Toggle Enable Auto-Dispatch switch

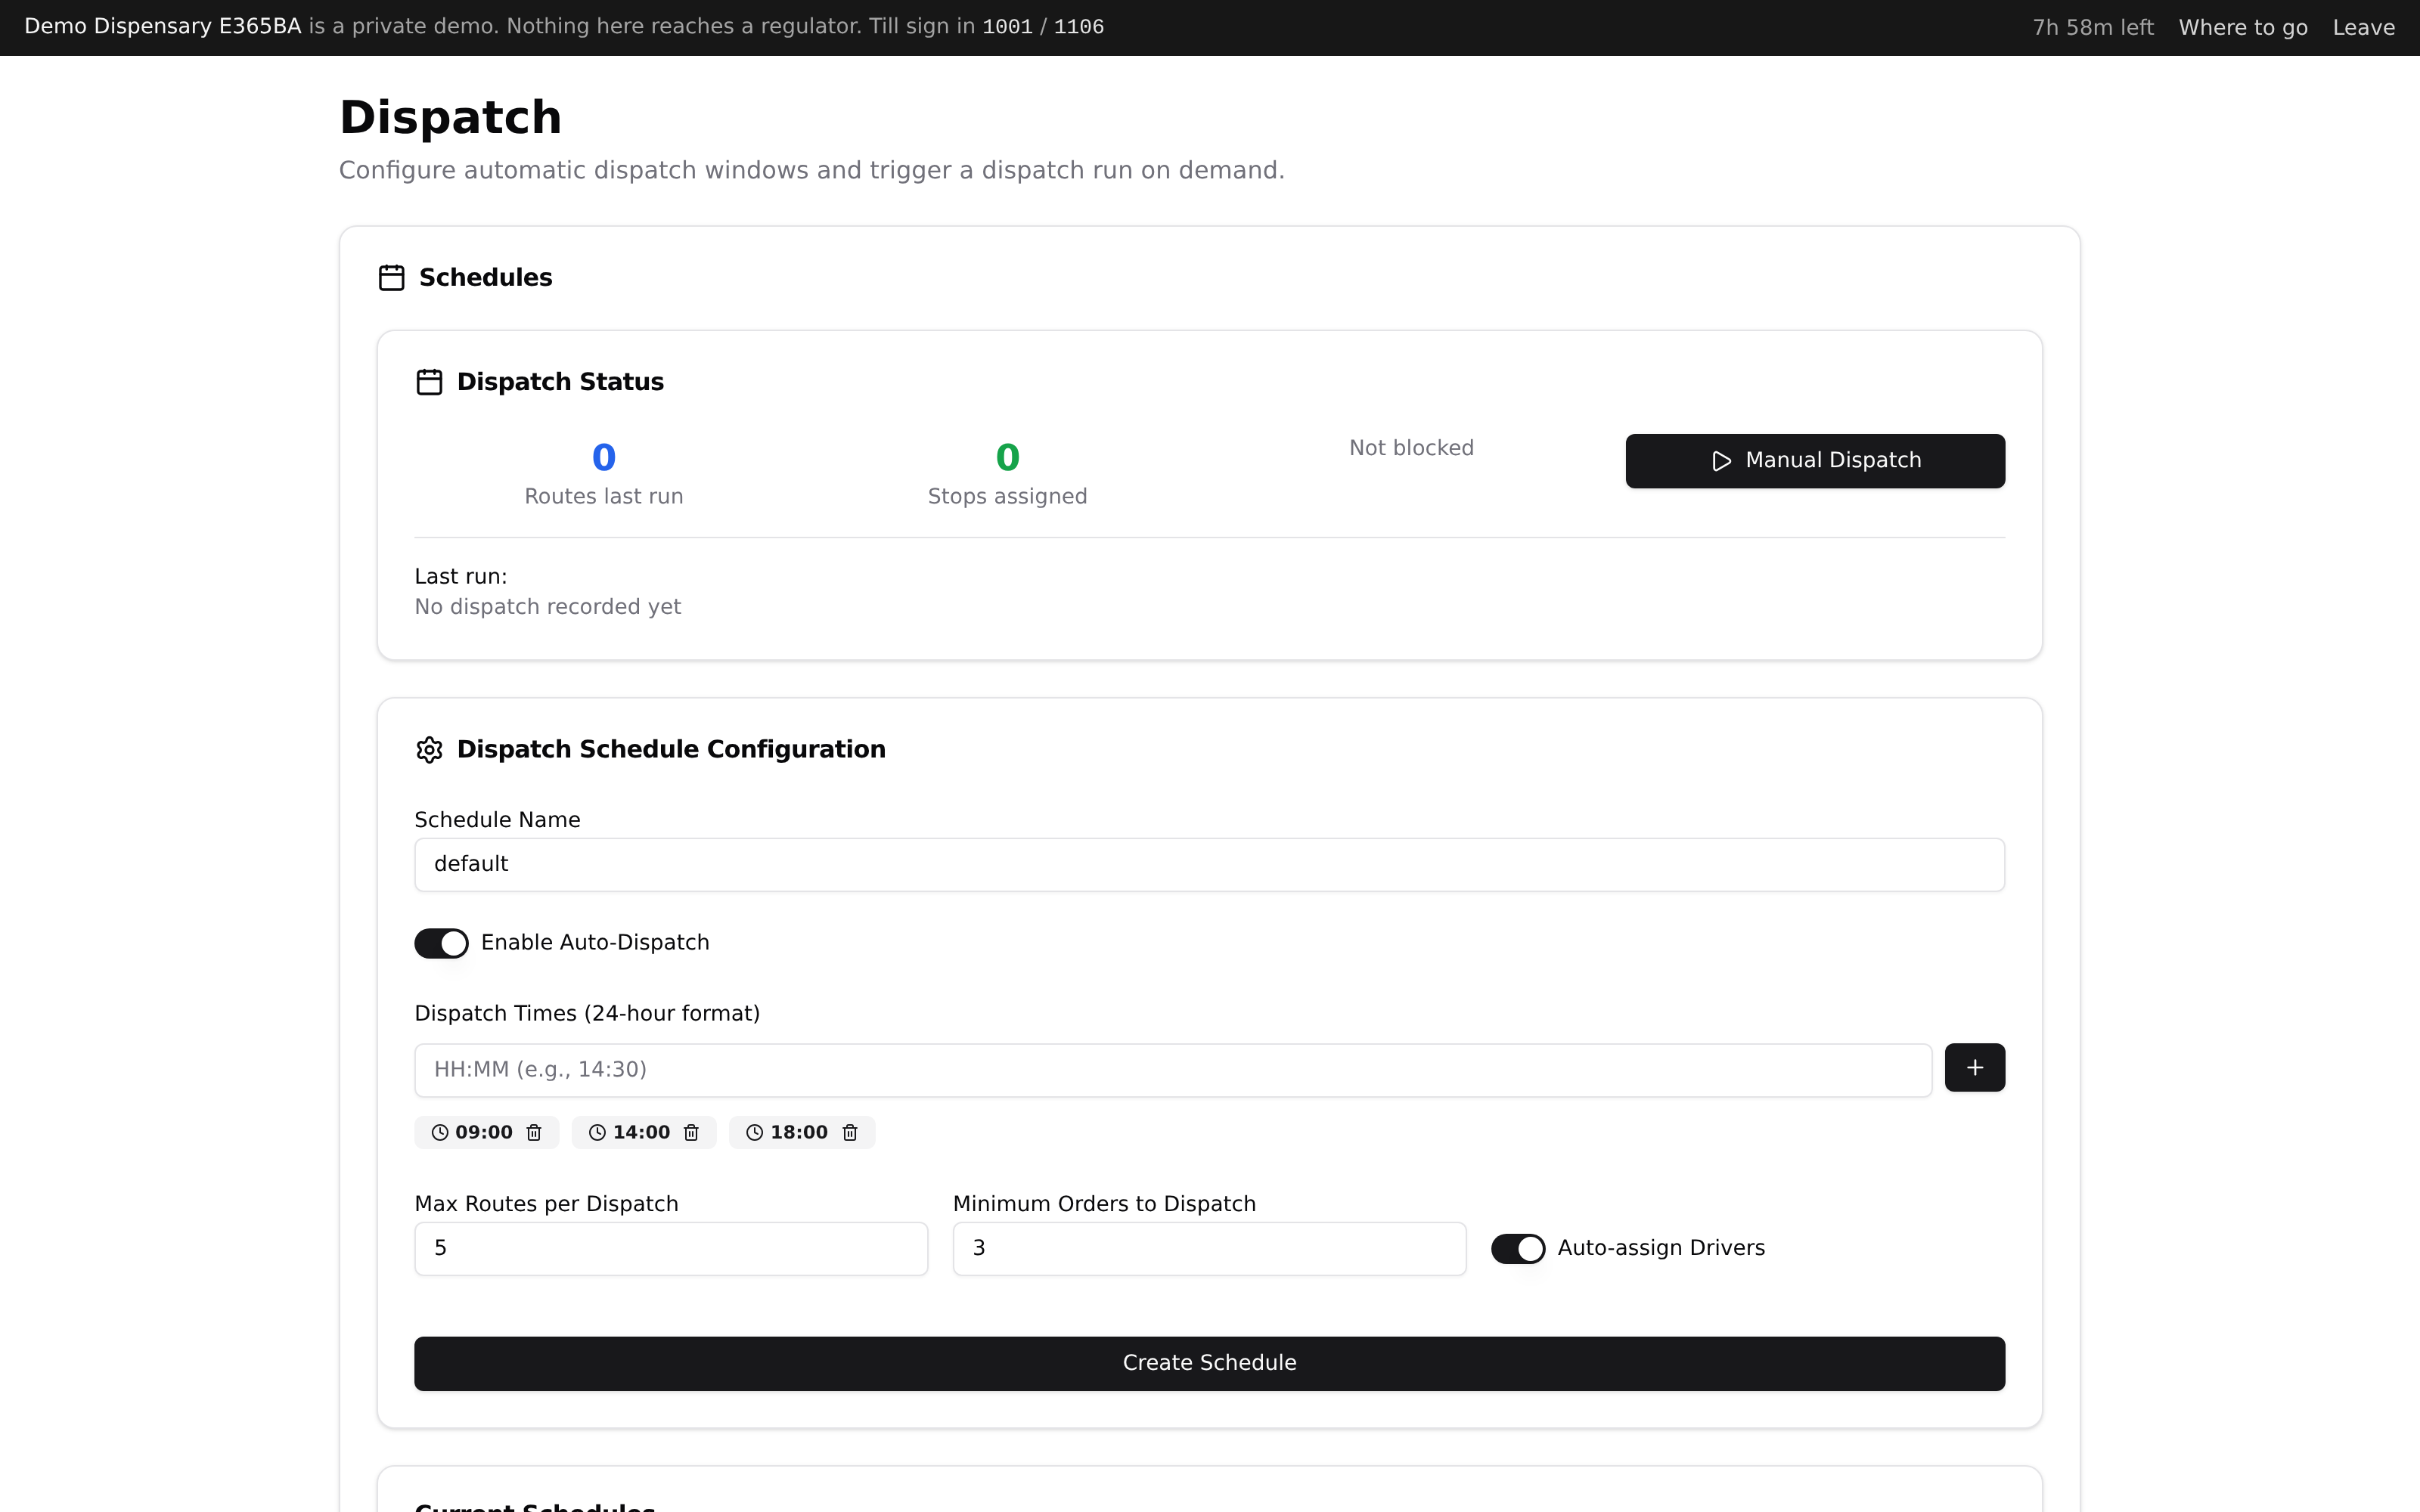(441, 943)
